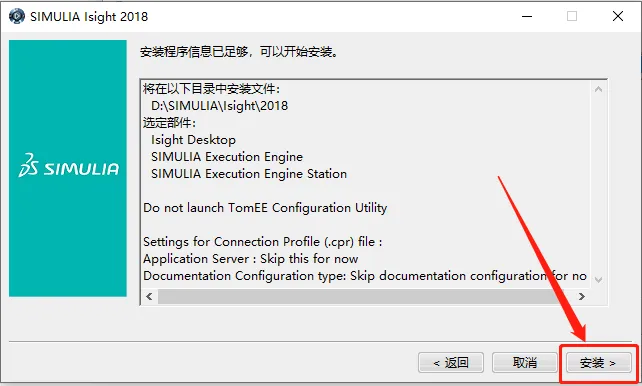Minimize the SIMULIA Isight 2018 installer window
The image size is (642, 386).
click(527, 16)
